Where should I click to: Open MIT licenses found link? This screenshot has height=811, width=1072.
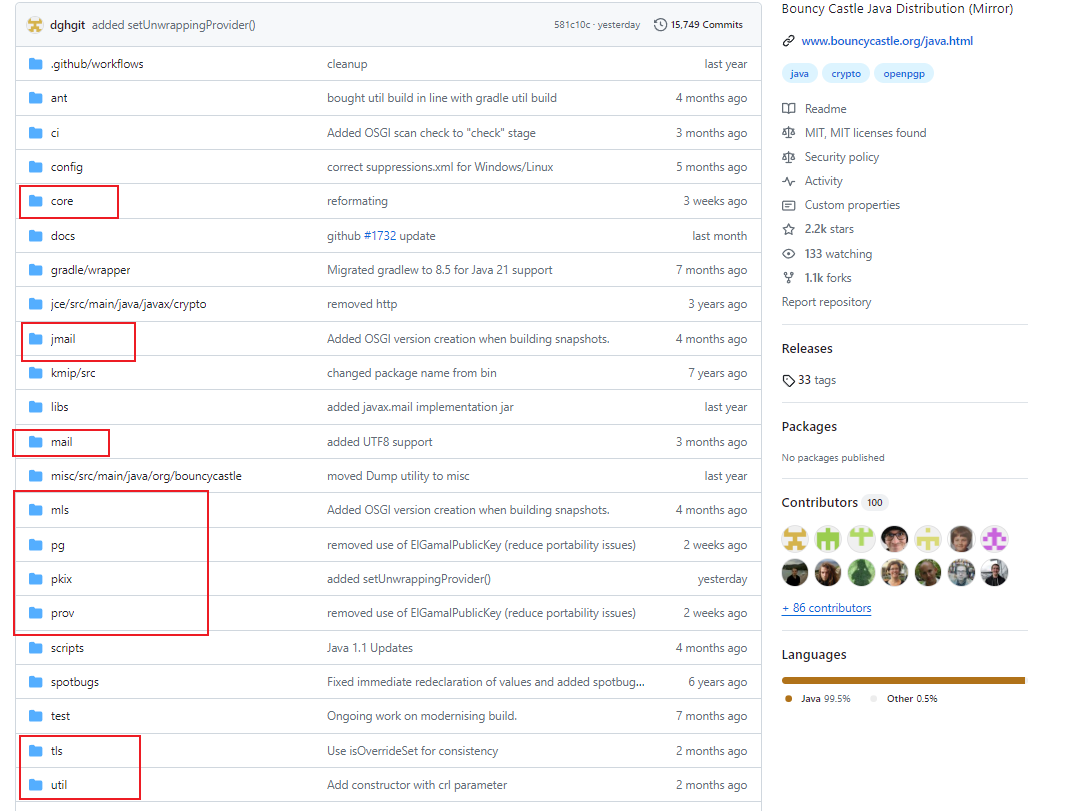tap(866, 133)
